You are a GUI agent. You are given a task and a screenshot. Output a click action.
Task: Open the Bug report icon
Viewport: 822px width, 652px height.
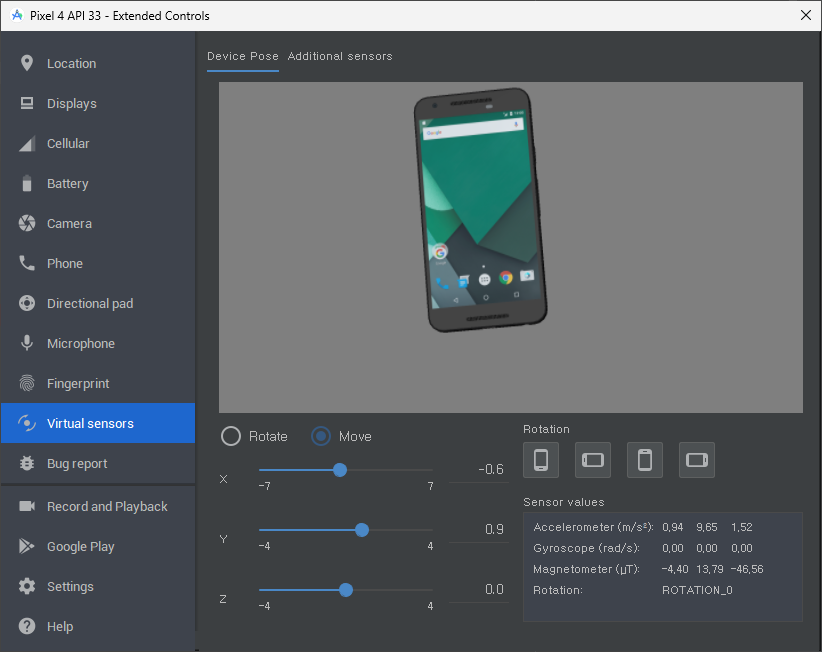click(x=27, y=463)
